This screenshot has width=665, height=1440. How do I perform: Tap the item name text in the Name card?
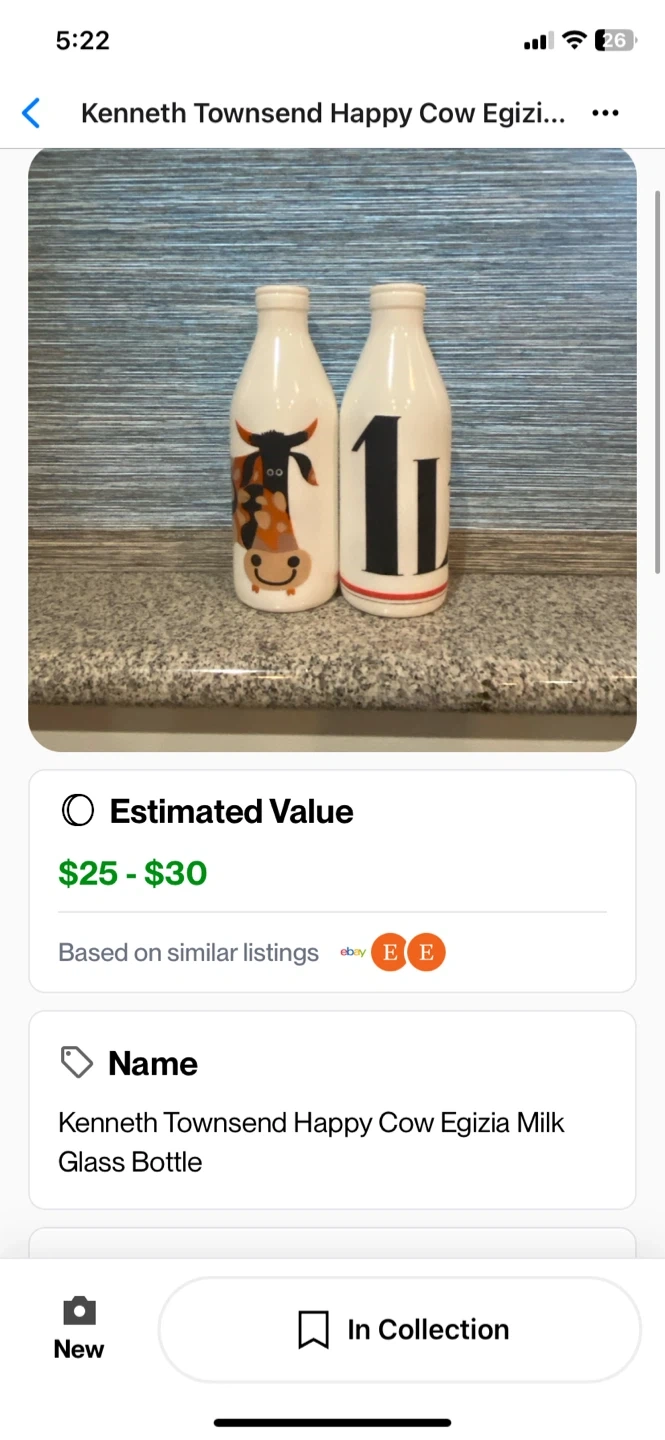click(310, 1141)
